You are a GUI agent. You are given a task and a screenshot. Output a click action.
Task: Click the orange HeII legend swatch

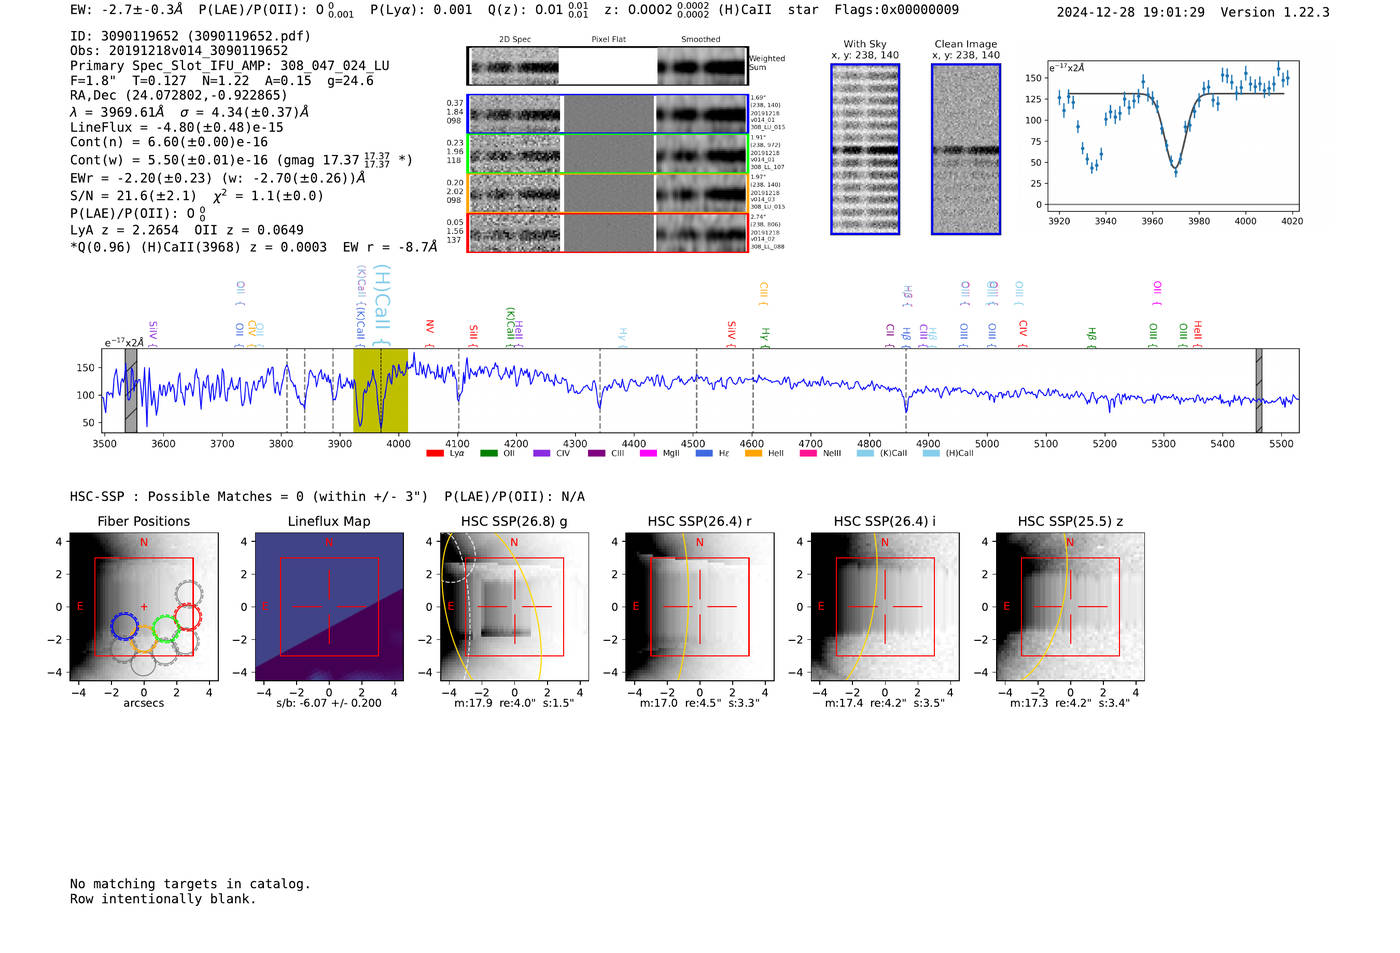(x=753, y=453)
